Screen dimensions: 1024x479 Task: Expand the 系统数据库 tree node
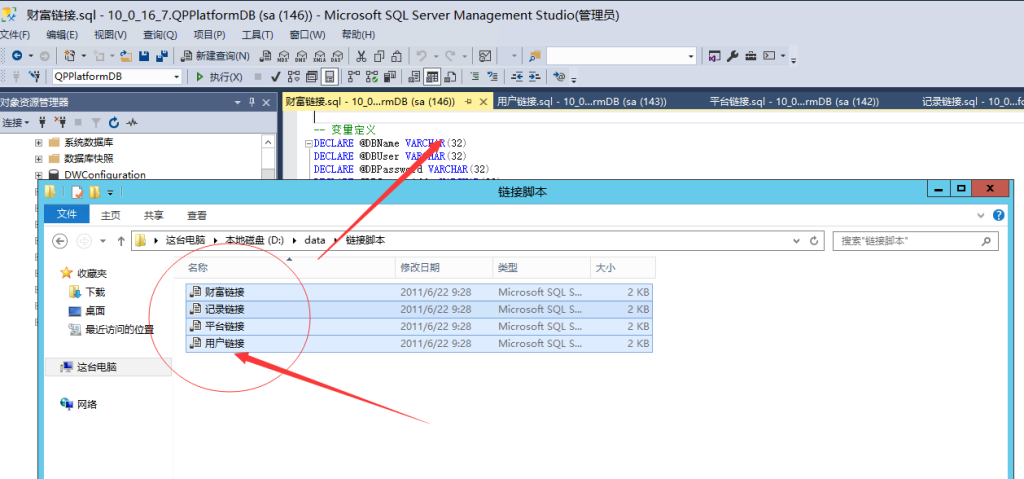(x=39, y=142)
